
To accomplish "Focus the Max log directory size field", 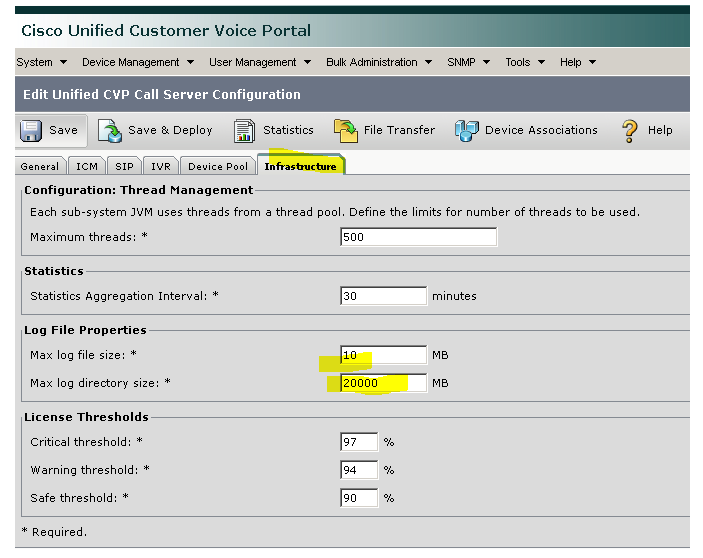I will click(x=383, y=383).
